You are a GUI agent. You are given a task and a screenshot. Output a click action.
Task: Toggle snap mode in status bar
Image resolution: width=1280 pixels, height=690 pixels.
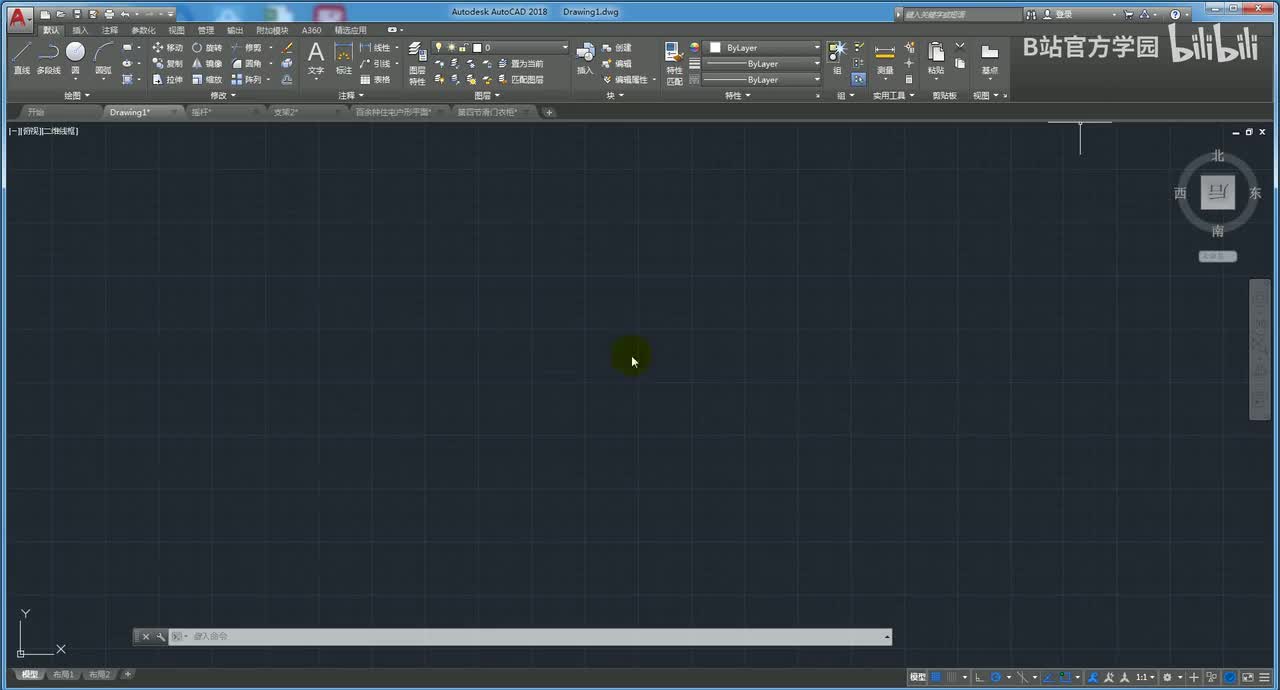coord(953,677)
